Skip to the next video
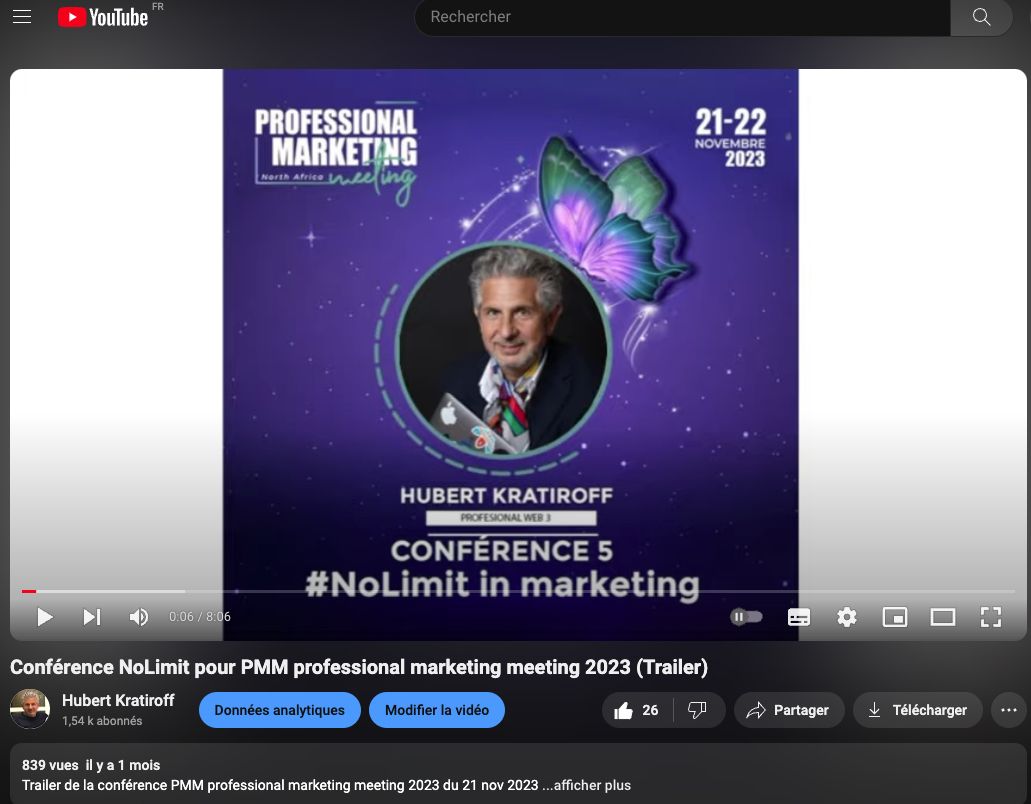The image size is (1031, 804). (x=92, y=617)
